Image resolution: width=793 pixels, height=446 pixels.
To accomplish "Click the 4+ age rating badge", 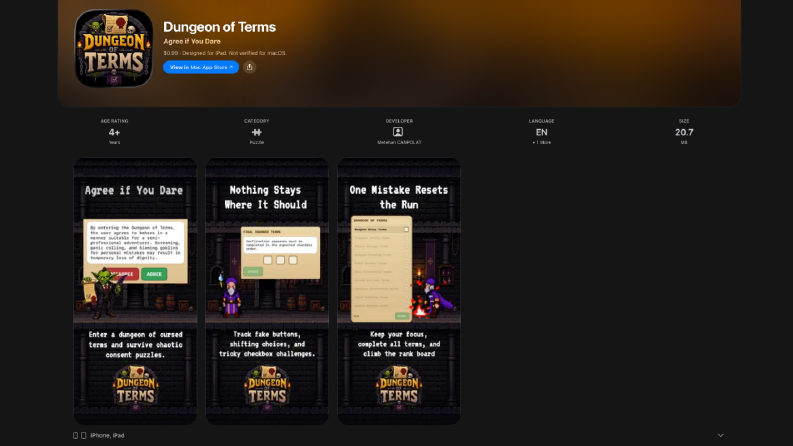I will (114, 132).
